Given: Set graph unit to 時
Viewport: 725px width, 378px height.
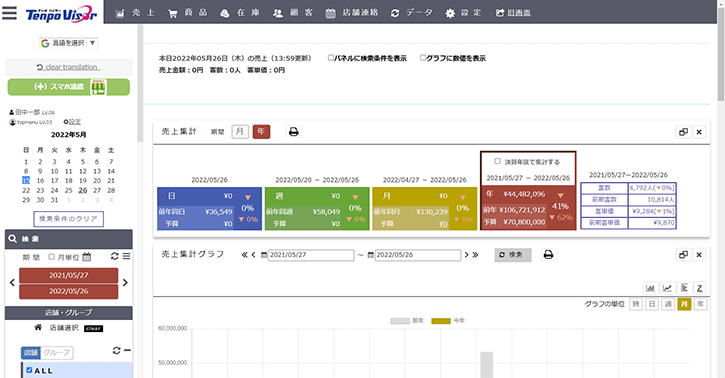Looking at the screenshot, I should click(636, 304).
